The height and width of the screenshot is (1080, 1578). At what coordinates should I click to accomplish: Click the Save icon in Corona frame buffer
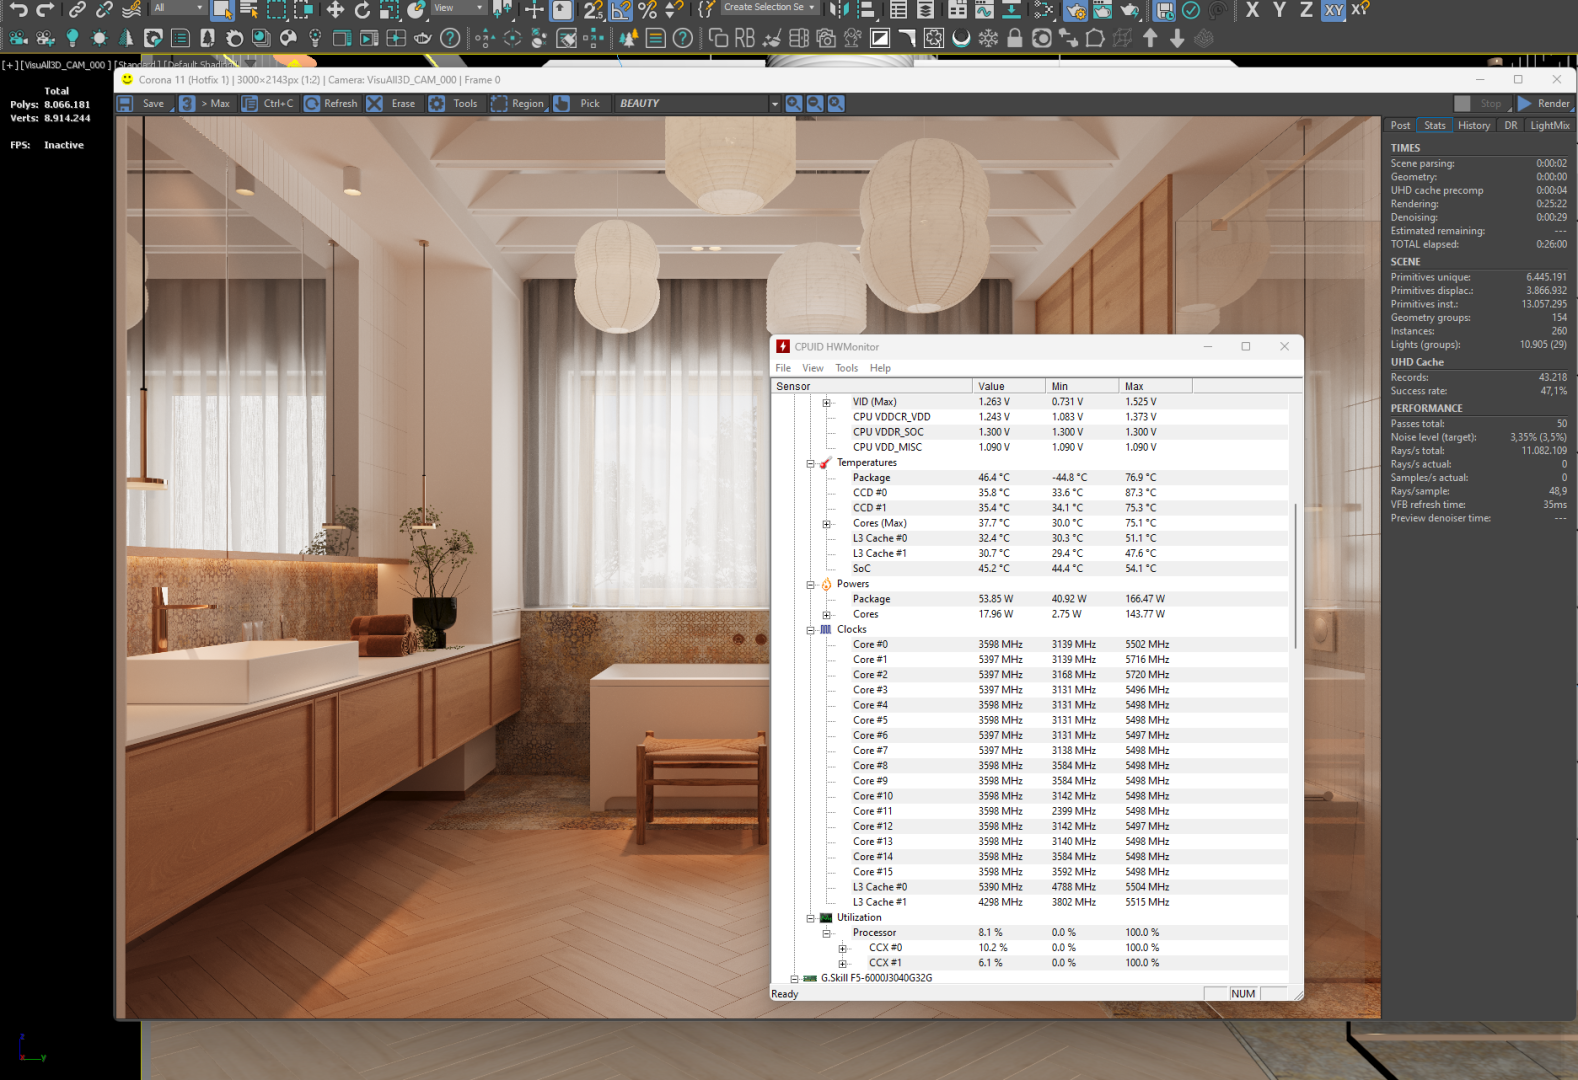pyautogui.click(x=126, y=104)
